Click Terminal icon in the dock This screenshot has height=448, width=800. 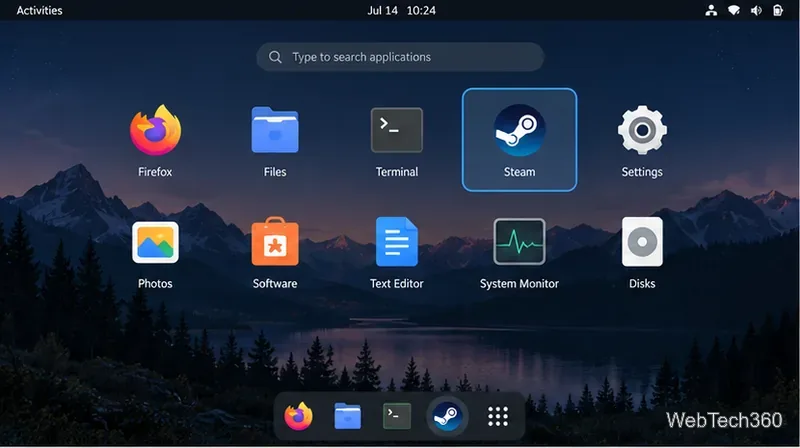(397, 416)
